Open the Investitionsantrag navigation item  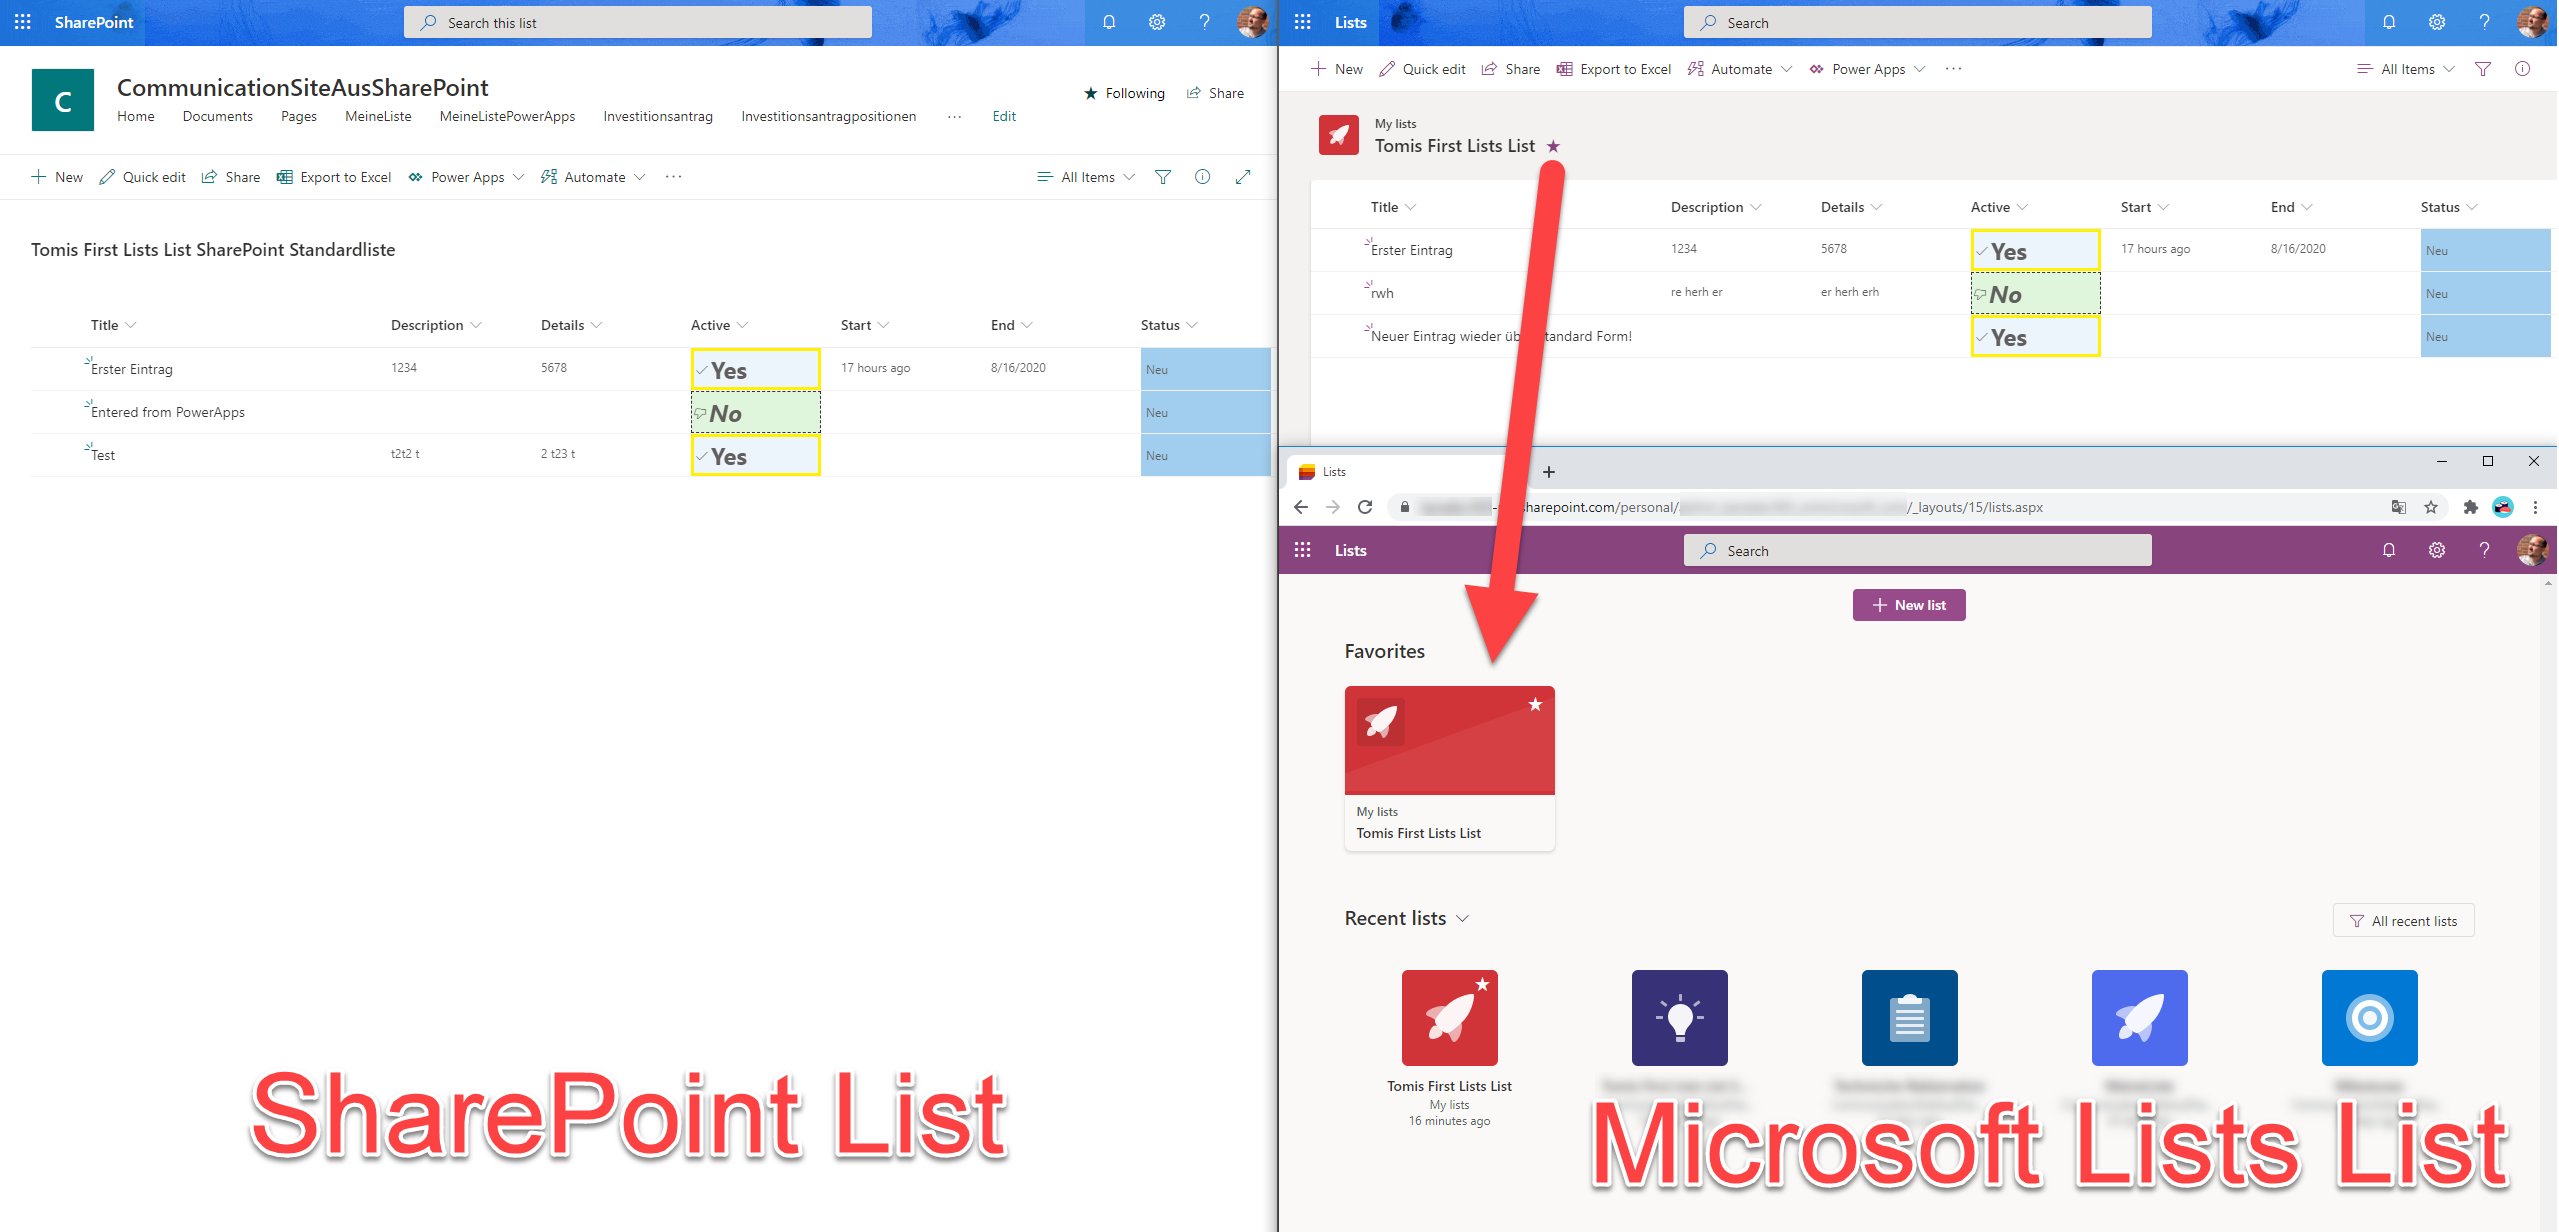click(x=657, y=116)
